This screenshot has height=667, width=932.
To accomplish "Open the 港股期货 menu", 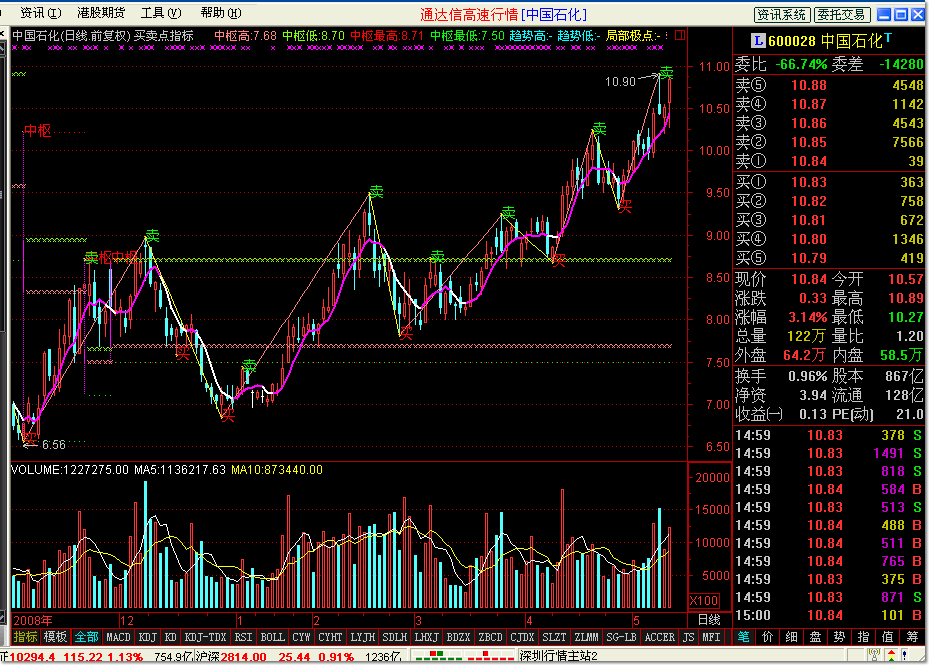I will coord(101,12).
